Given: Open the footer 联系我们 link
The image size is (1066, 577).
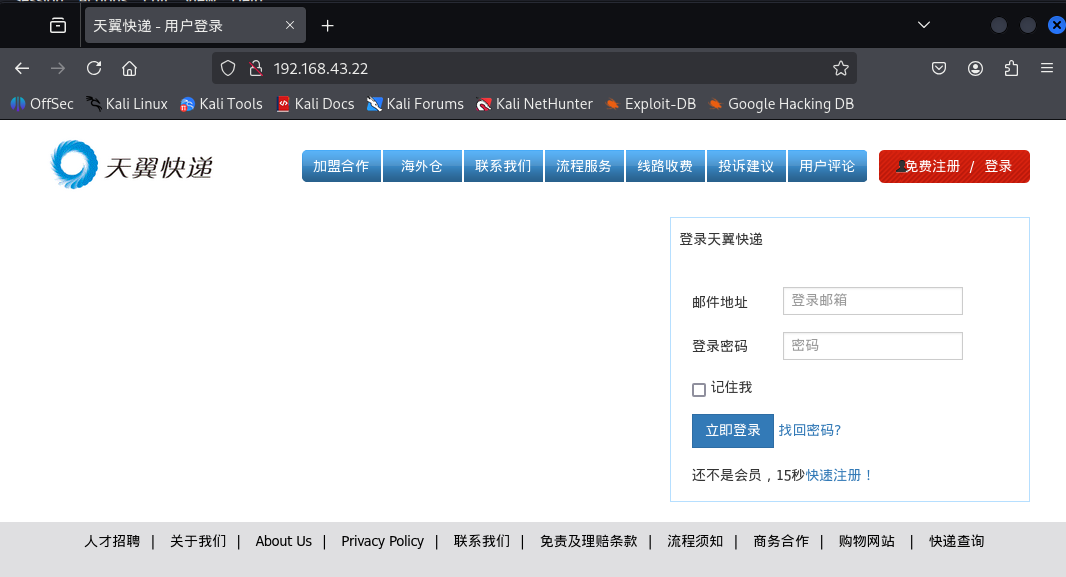Looking at the screenshot, I should click(481, 541).
